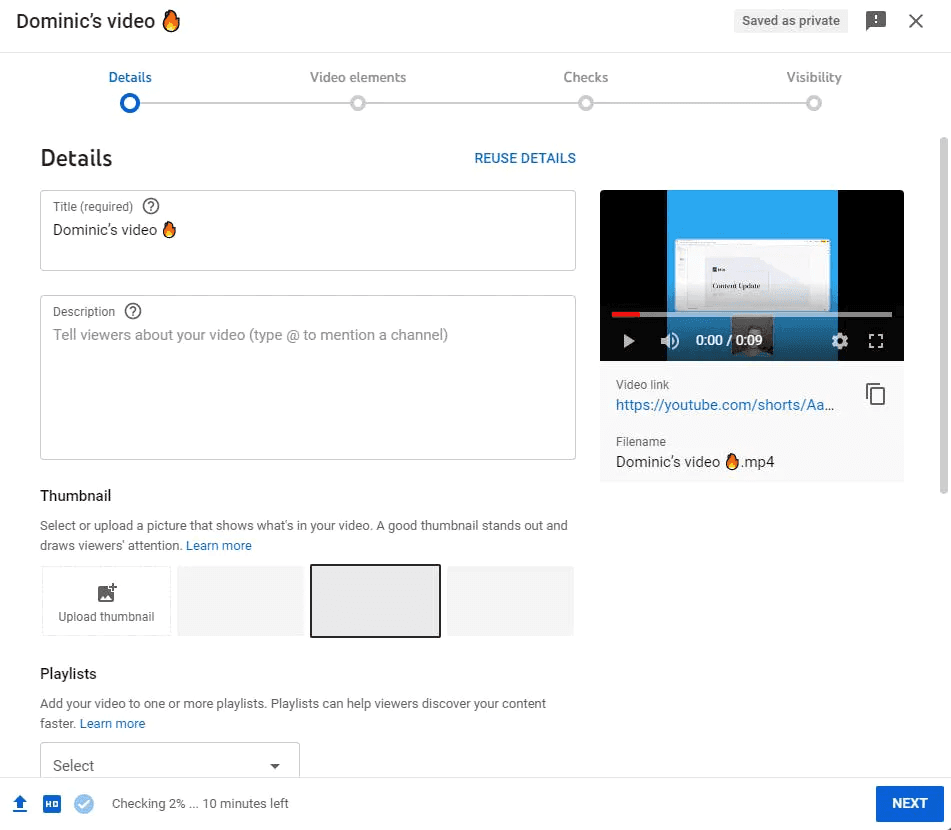This screenshot has height=830, width=951.
Task: Go to the Details step
Action: [130, 77]
